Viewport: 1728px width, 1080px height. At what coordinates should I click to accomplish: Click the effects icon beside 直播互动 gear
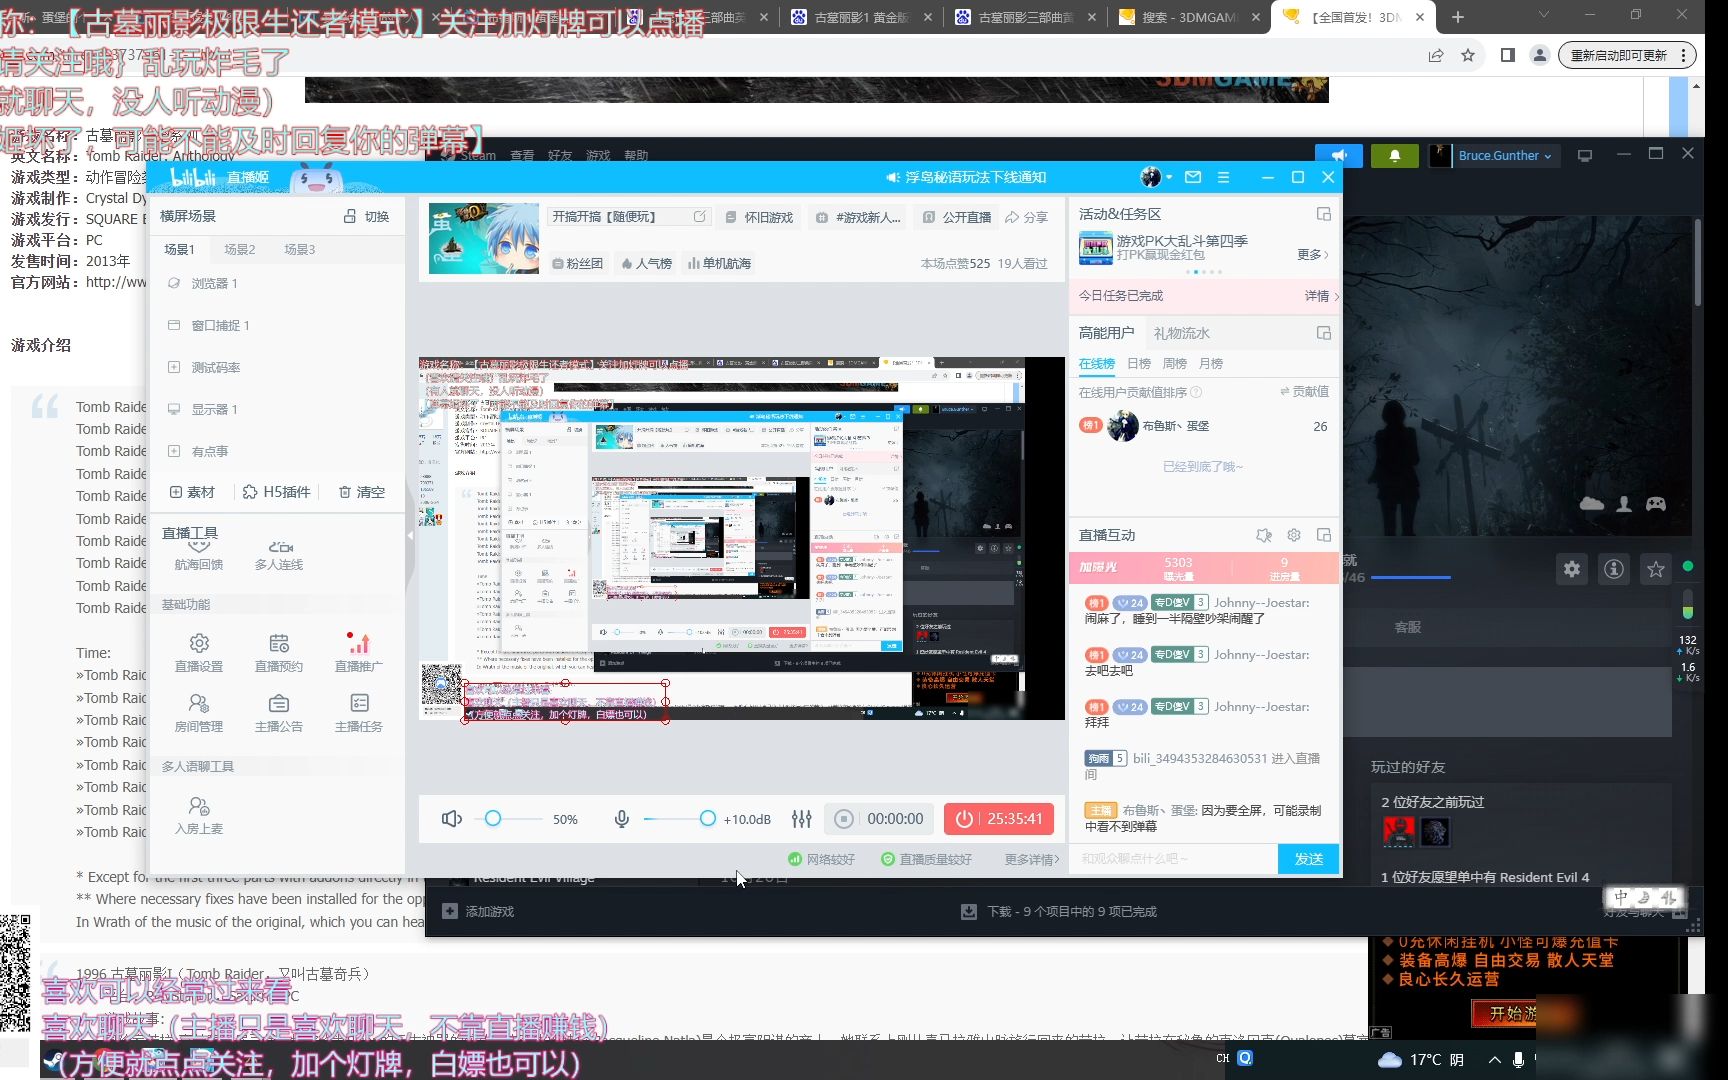[x=1264, y=535]
